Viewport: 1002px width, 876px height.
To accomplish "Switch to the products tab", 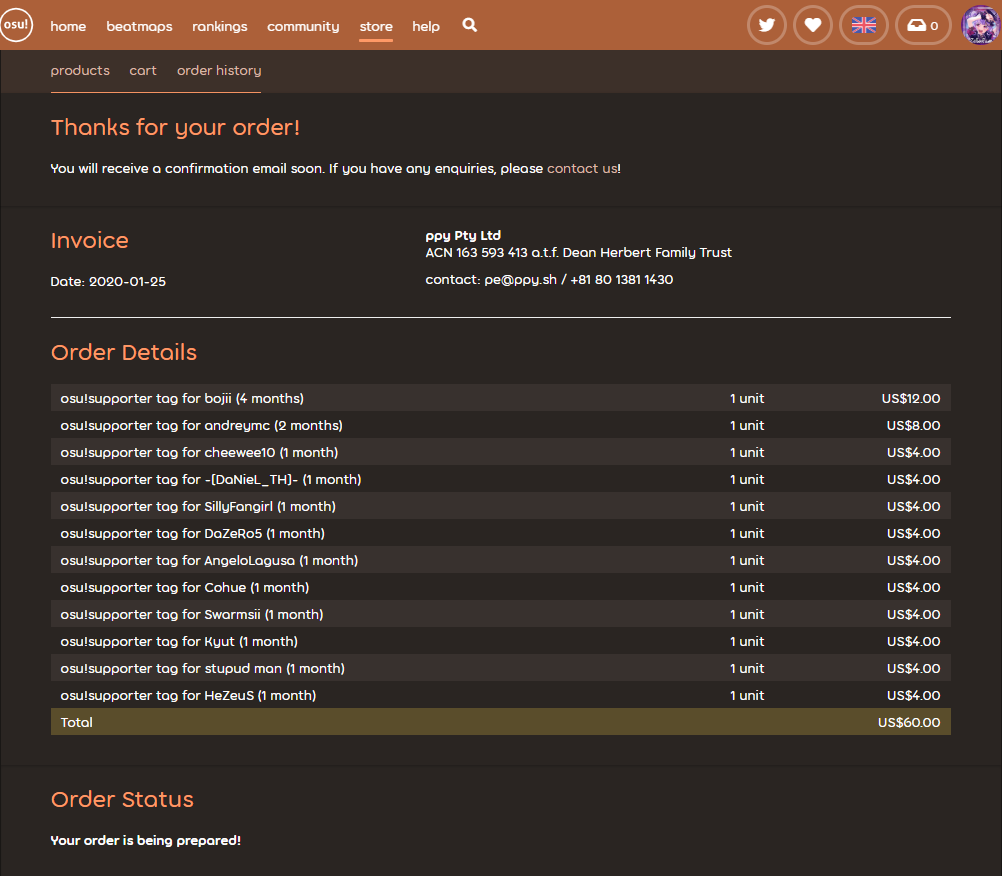I will pos(80,70).
